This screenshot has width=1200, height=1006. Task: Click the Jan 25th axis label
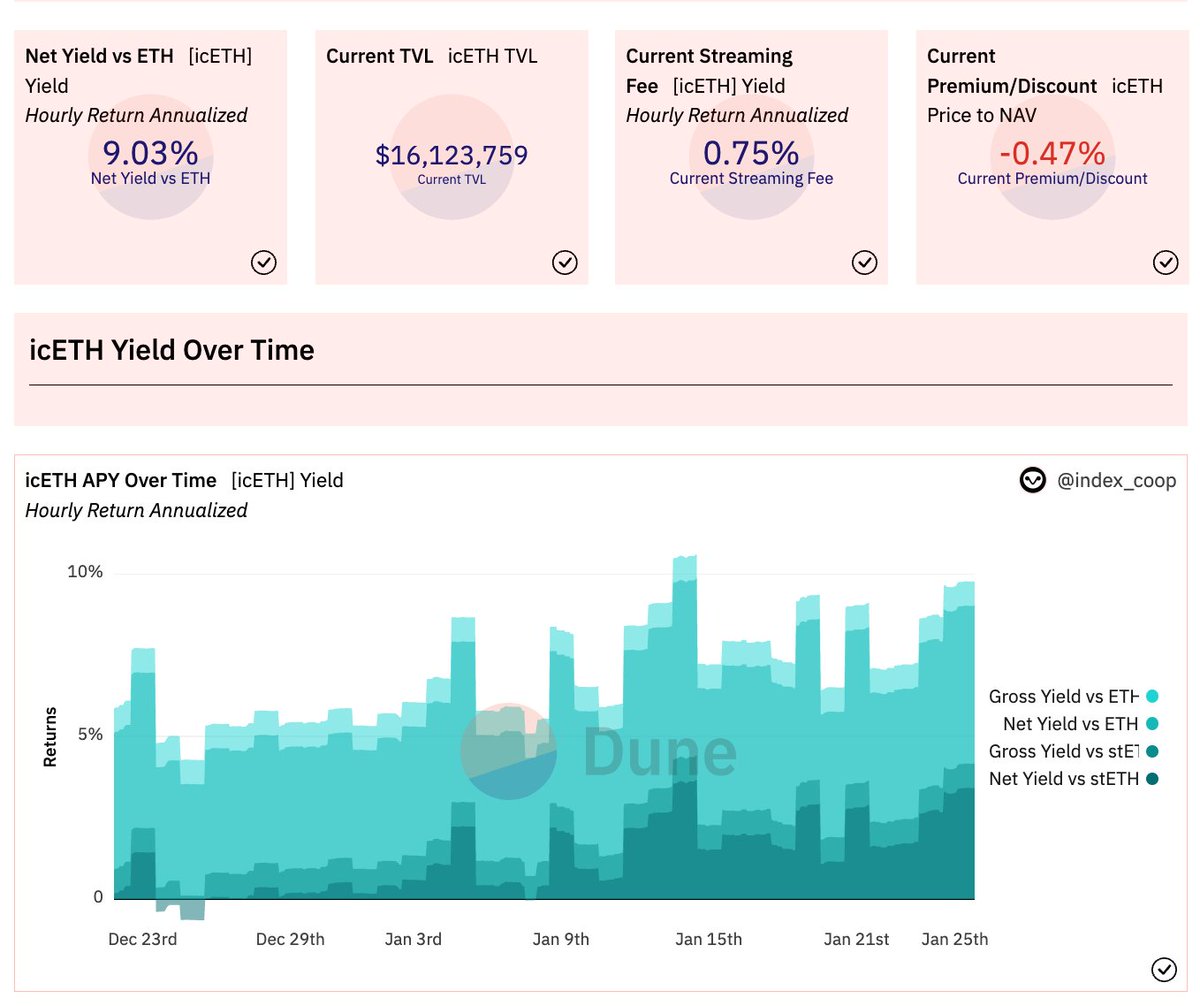tap(955, 939)
